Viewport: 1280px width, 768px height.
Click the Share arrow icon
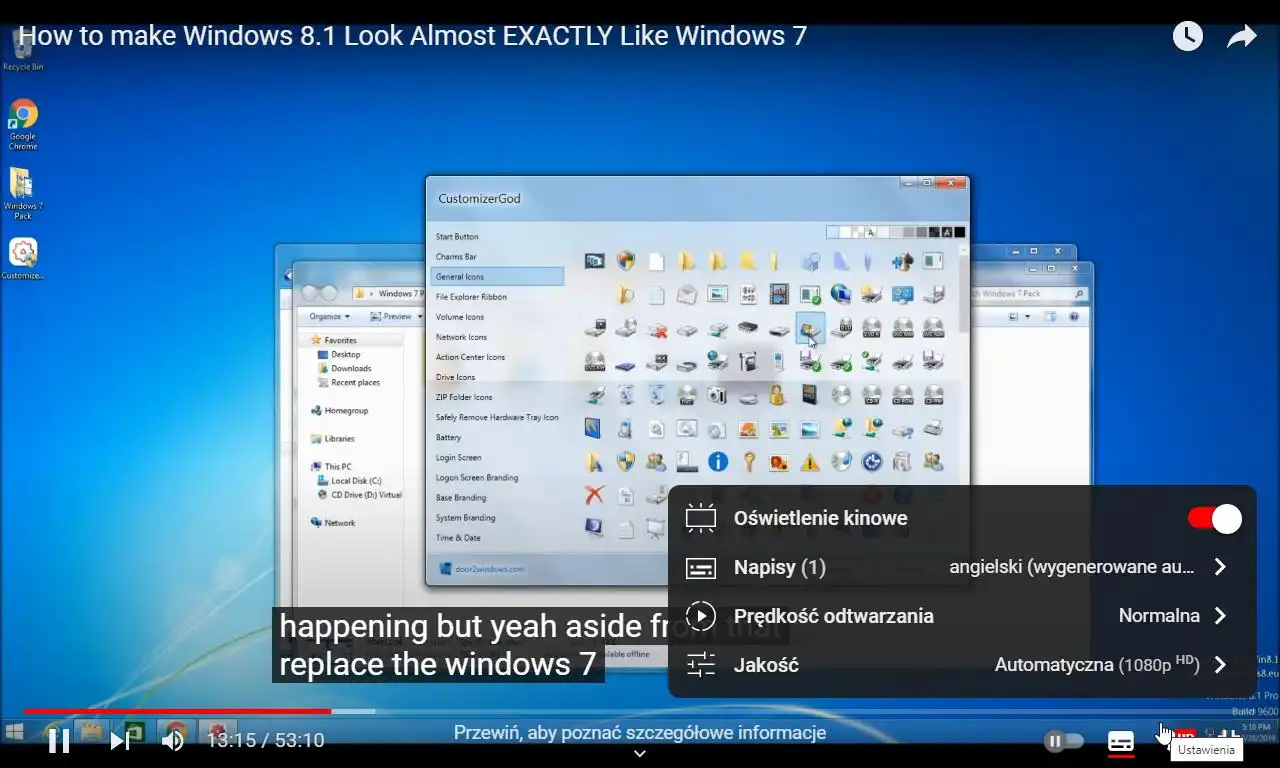click(x=1241, y=37)
